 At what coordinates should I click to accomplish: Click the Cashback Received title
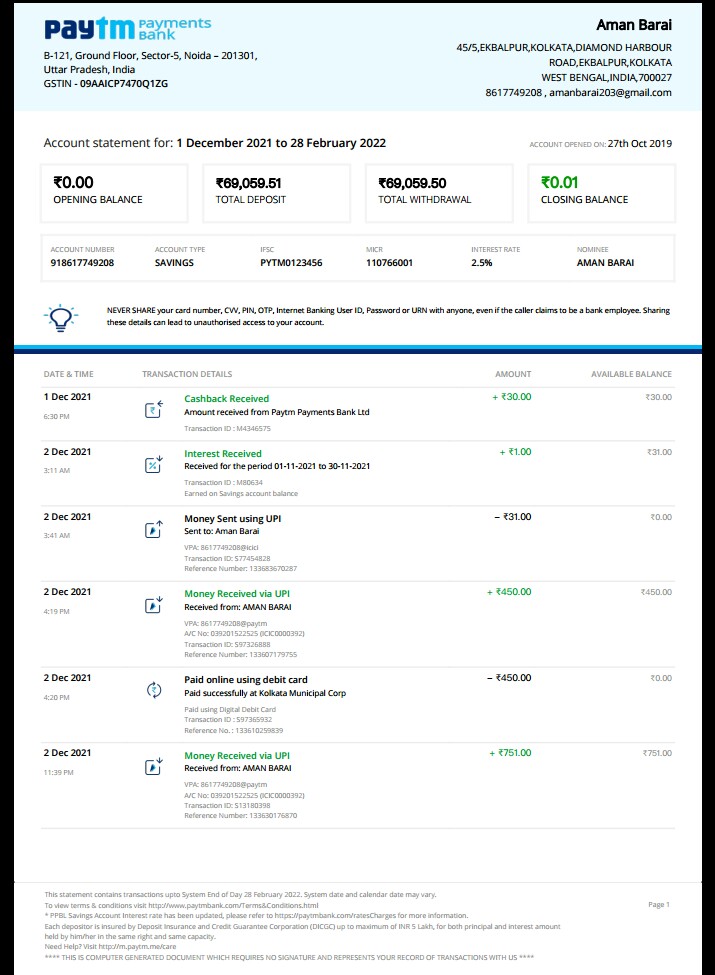[x=226, y=399]
